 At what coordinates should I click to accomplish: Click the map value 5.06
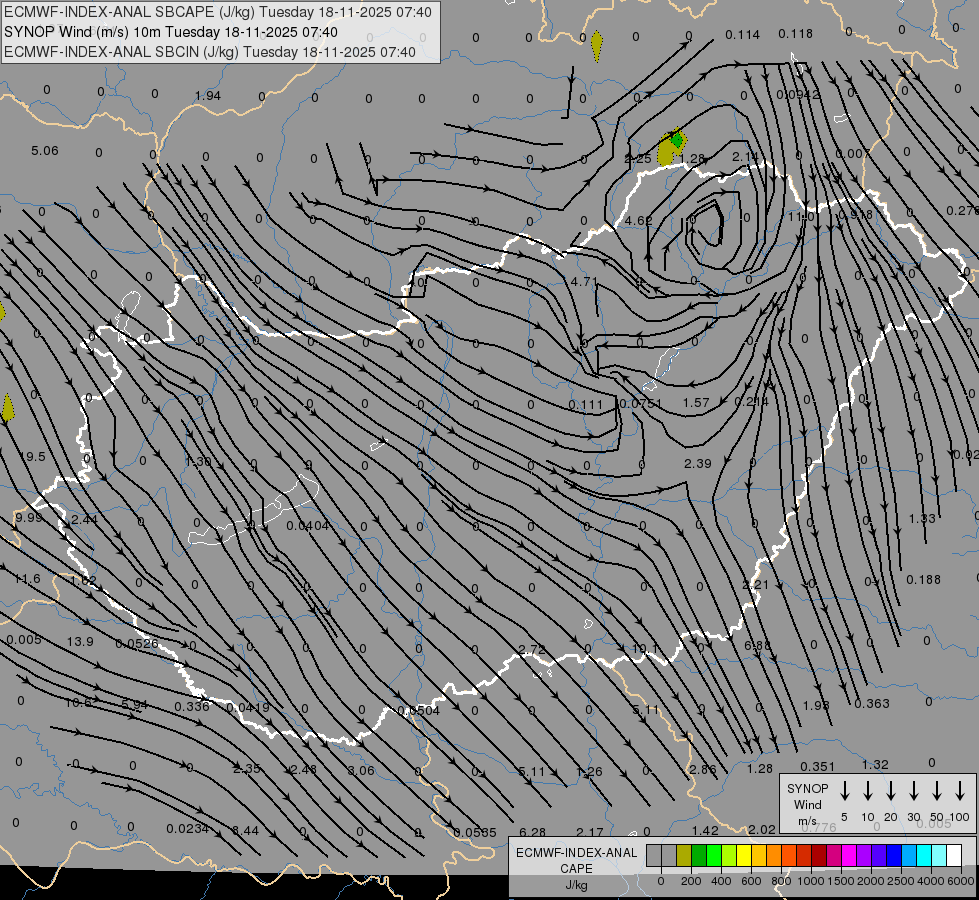point(44,151)
